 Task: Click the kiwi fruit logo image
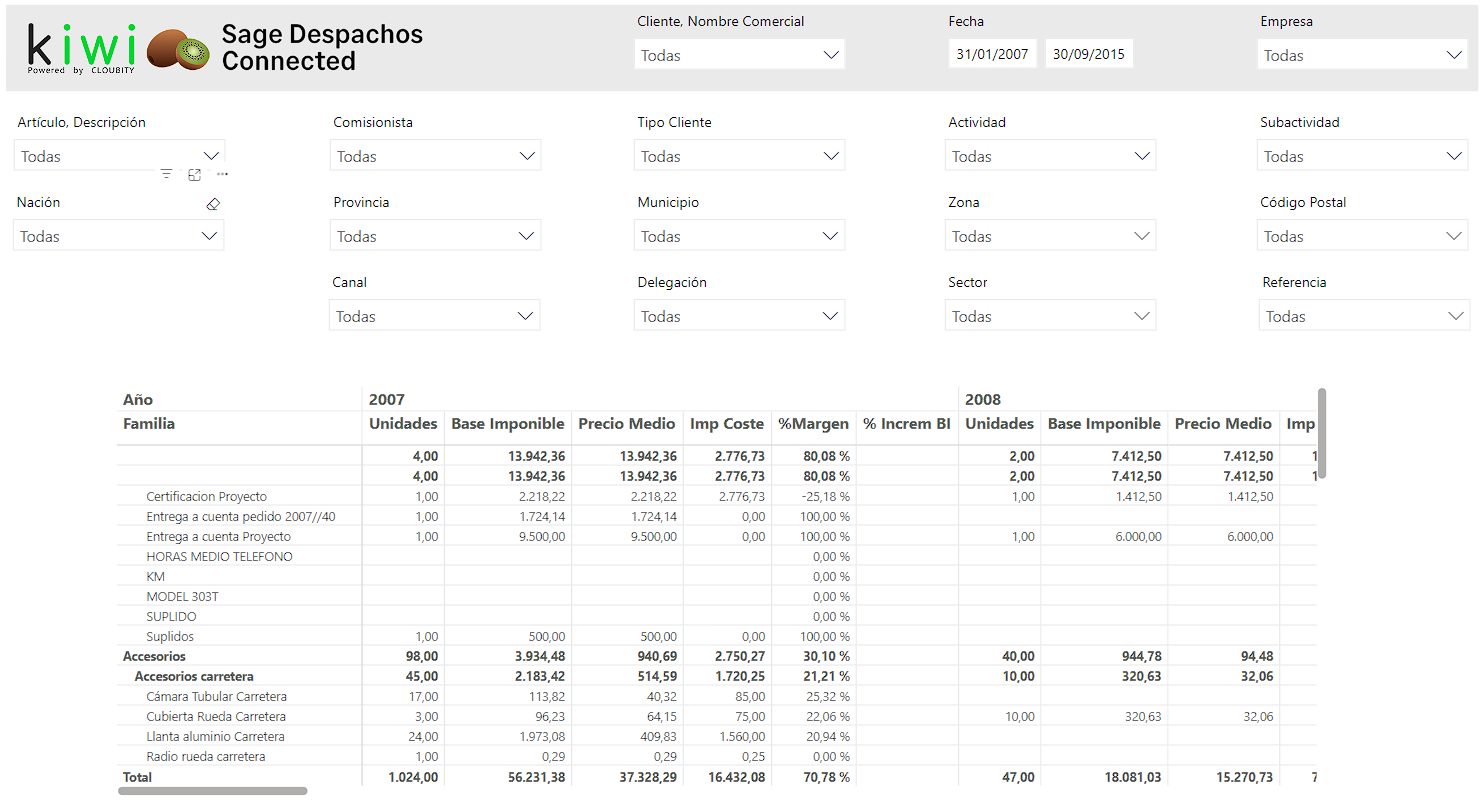[178, 49]
